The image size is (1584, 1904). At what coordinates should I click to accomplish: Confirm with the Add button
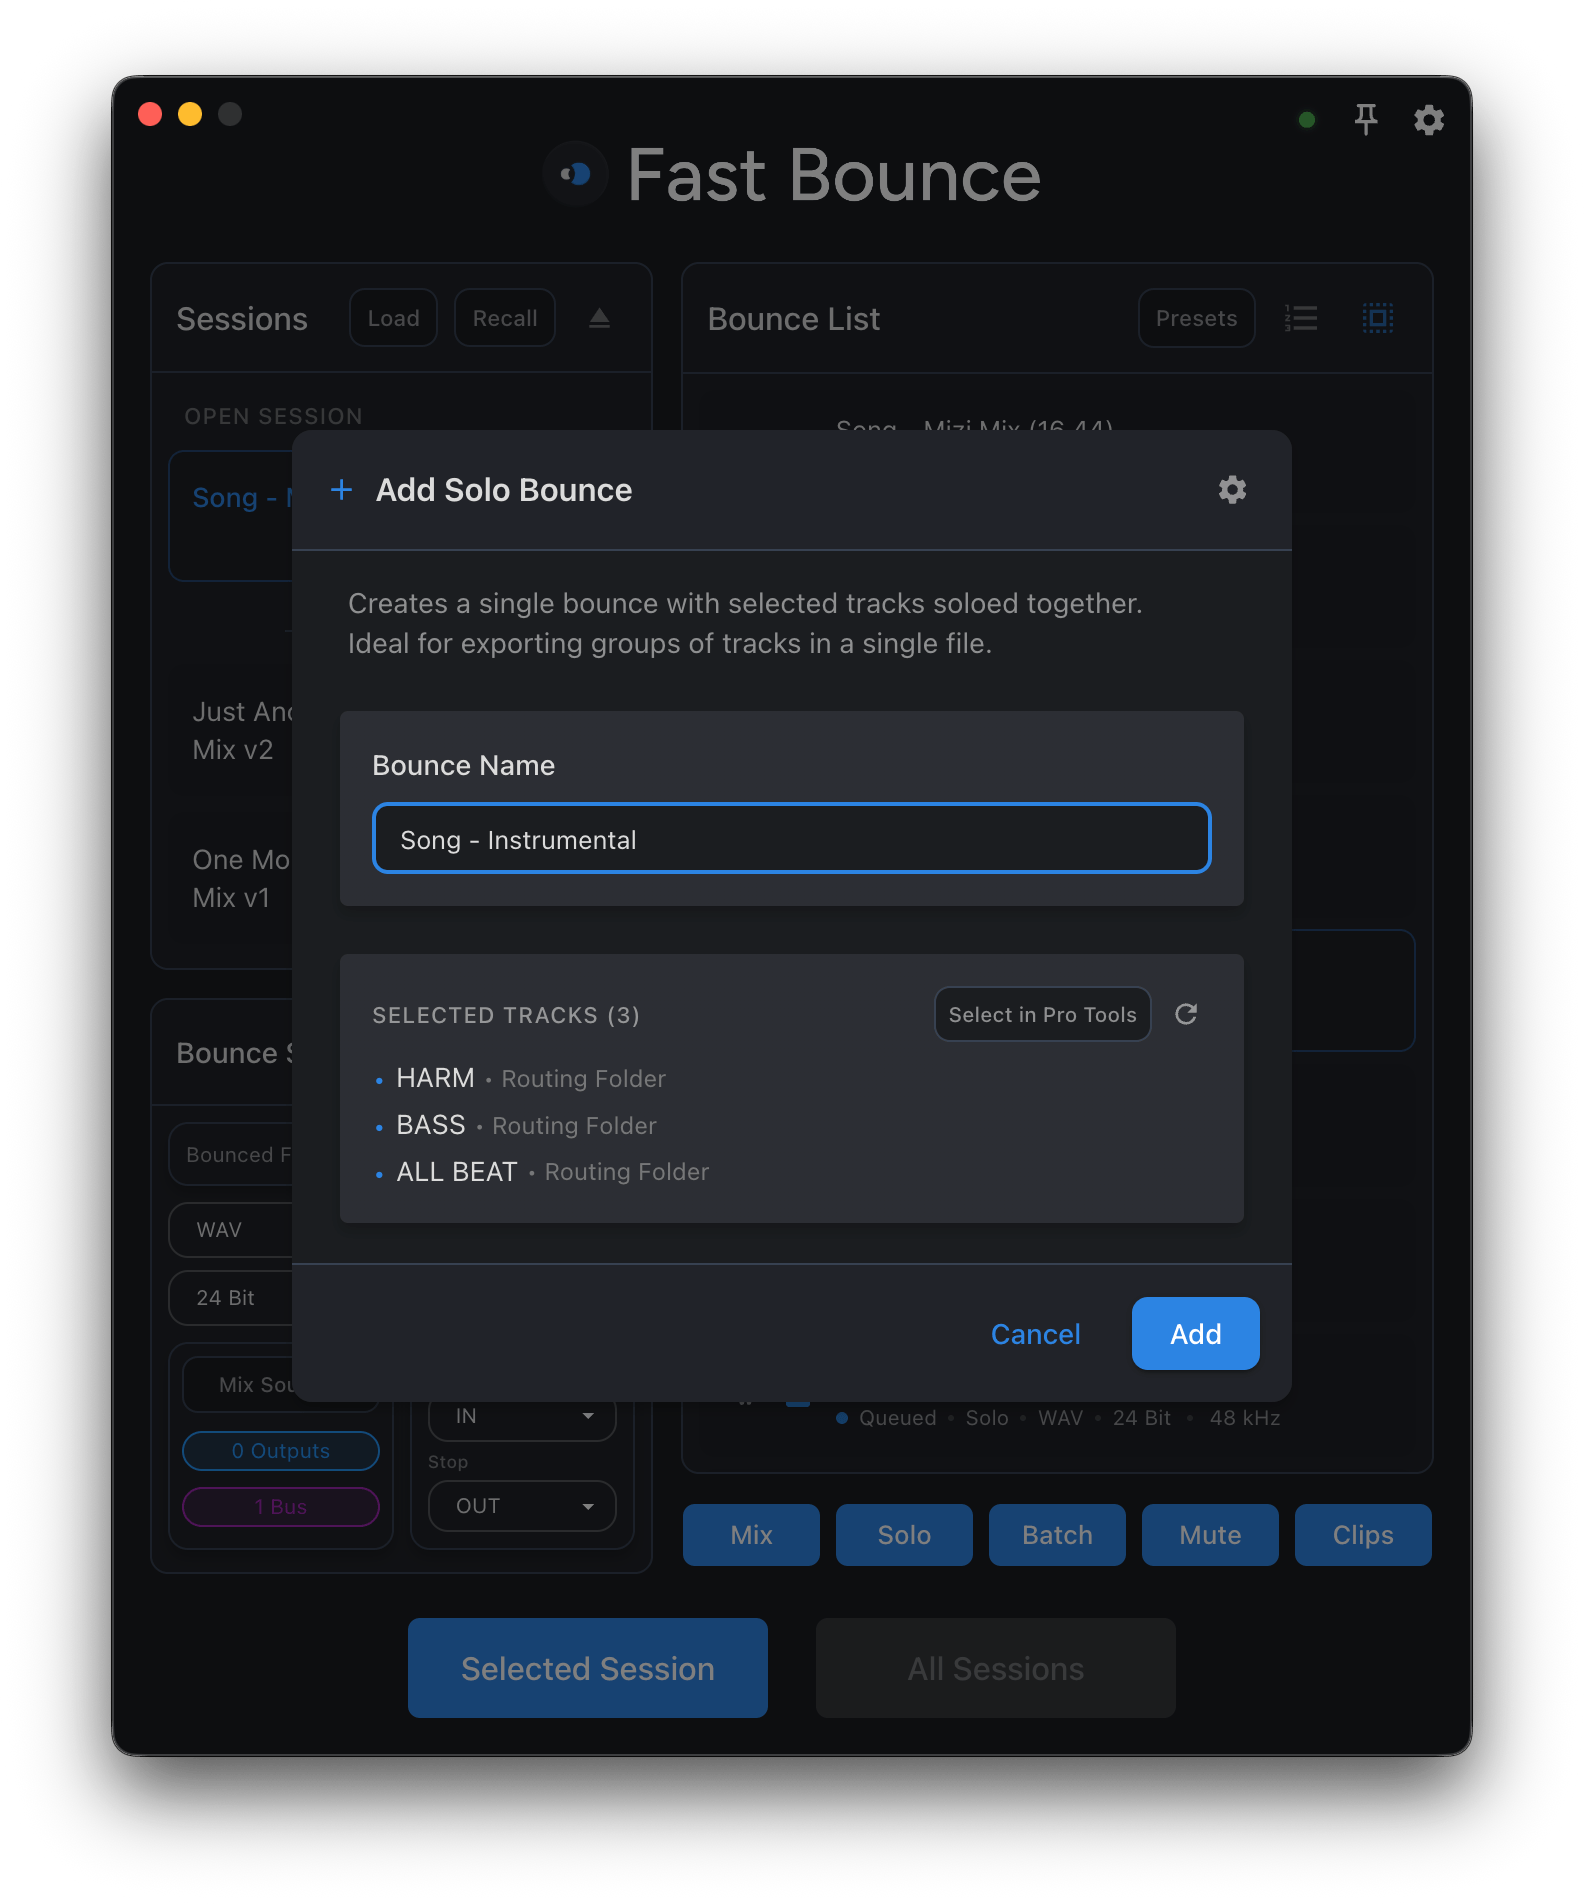point(1195,1333)
